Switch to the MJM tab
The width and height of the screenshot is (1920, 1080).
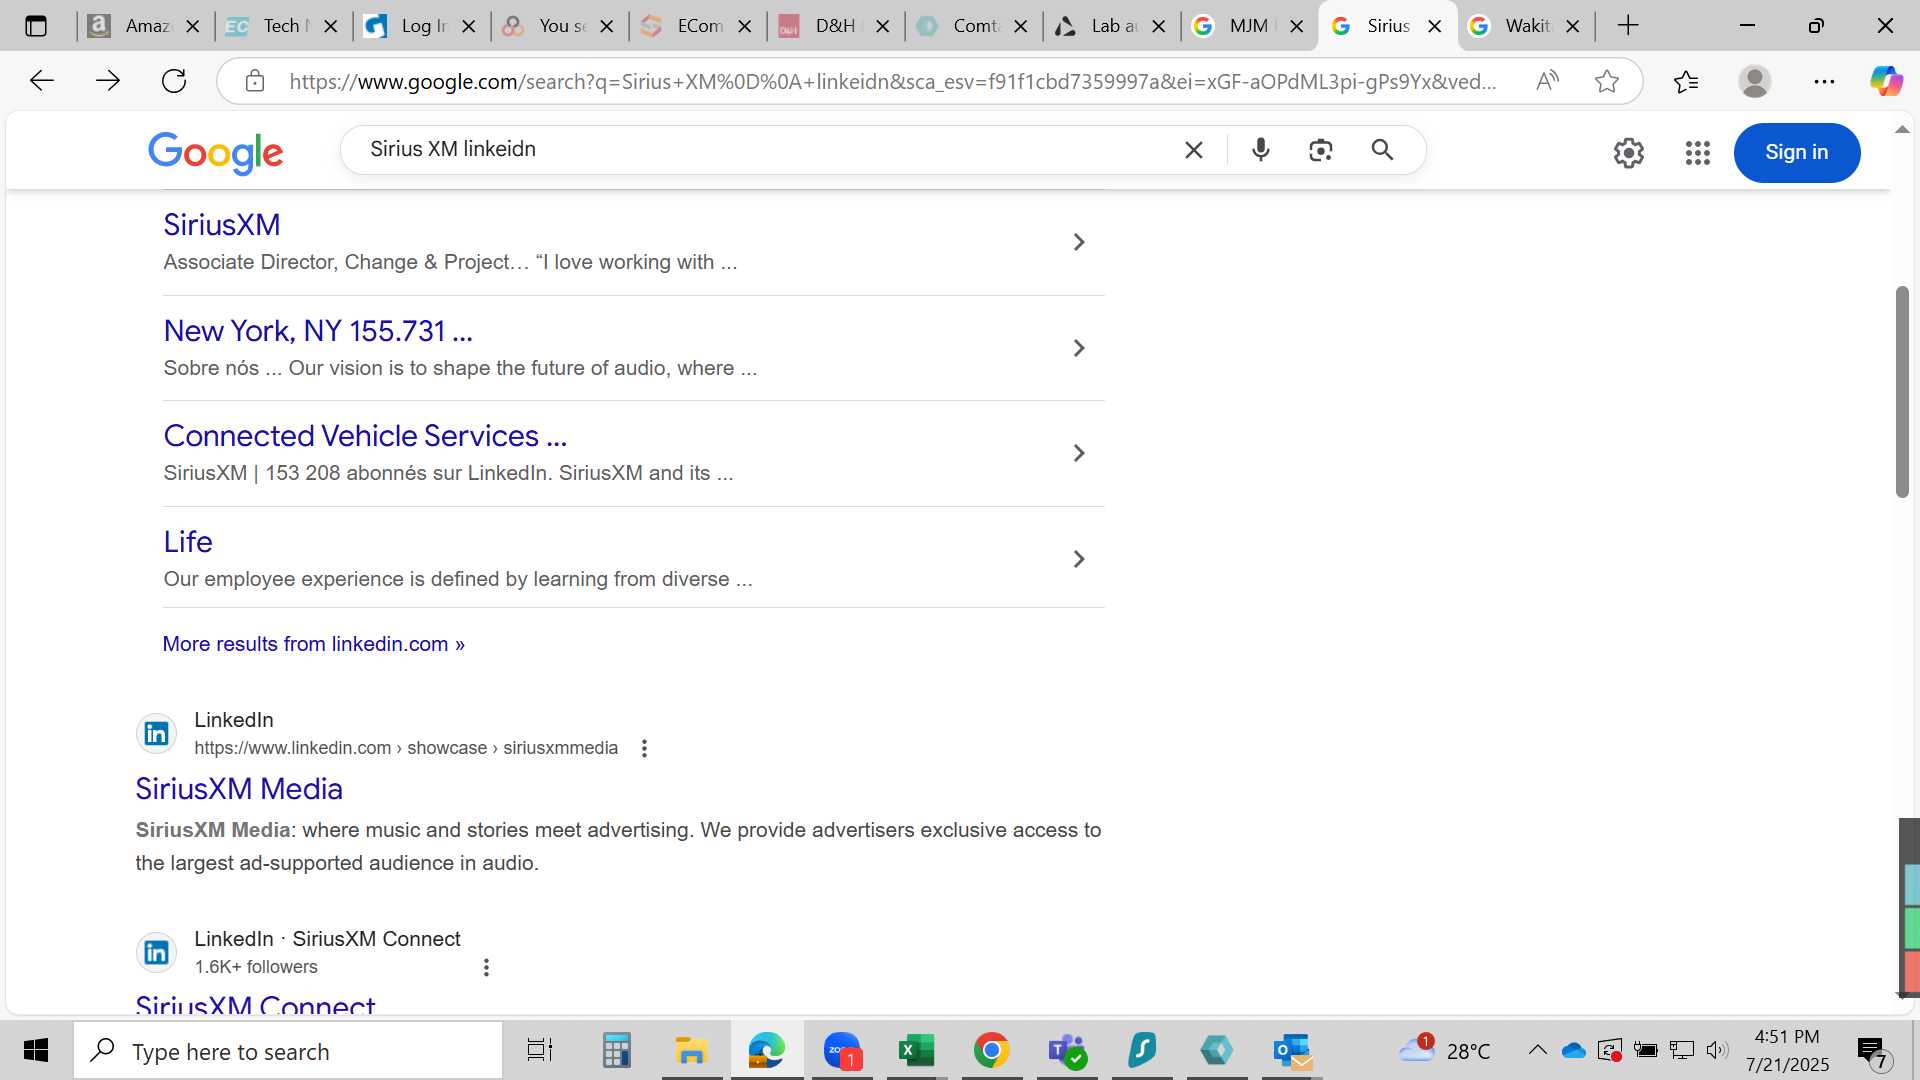(1249, 26)
